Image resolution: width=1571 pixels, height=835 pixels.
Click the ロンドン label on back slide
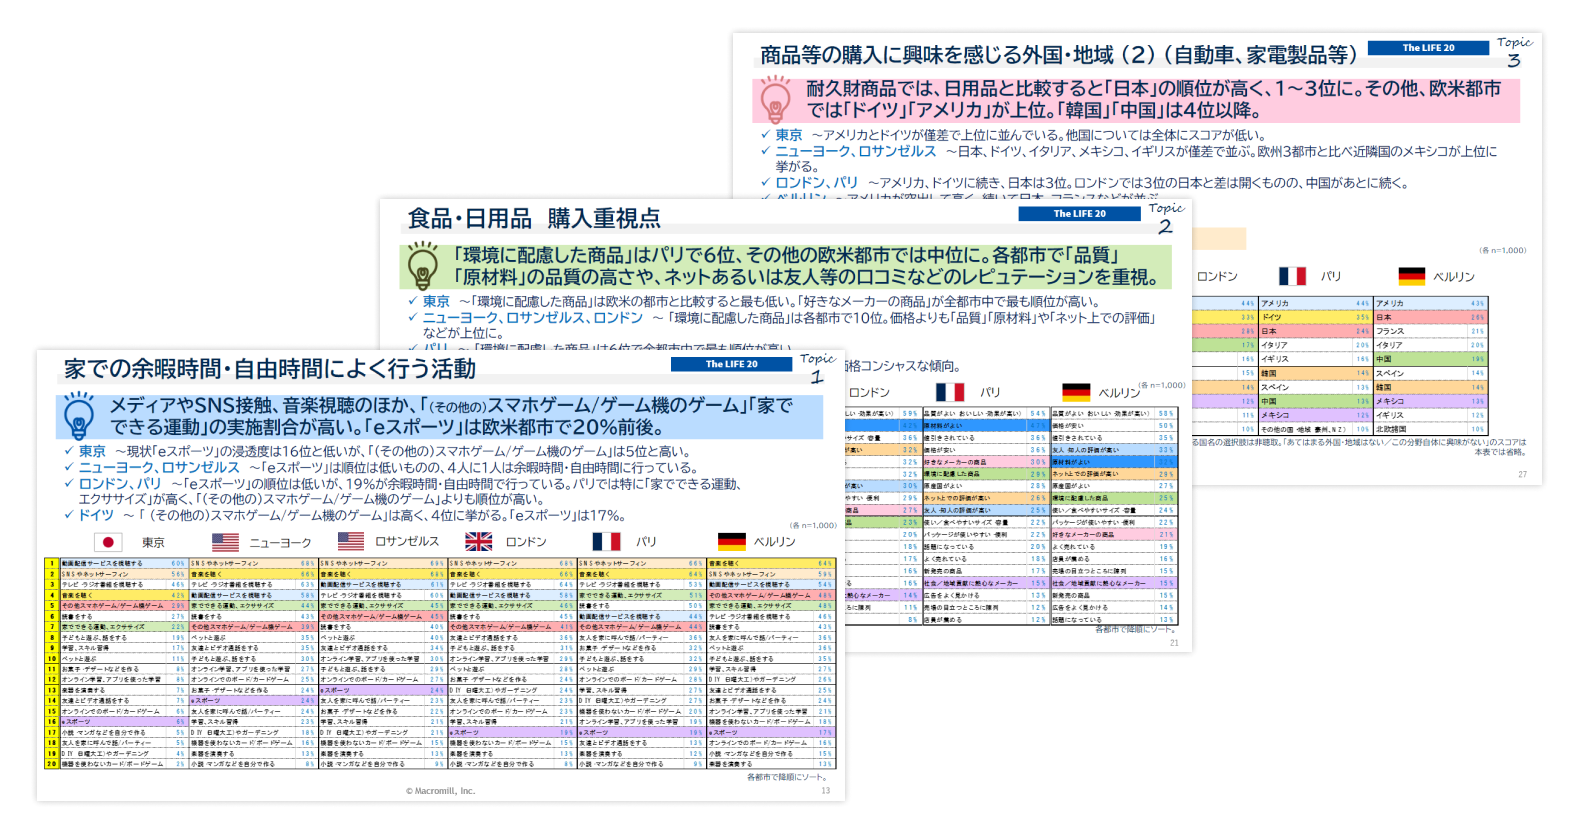(x=1217, y=277)
